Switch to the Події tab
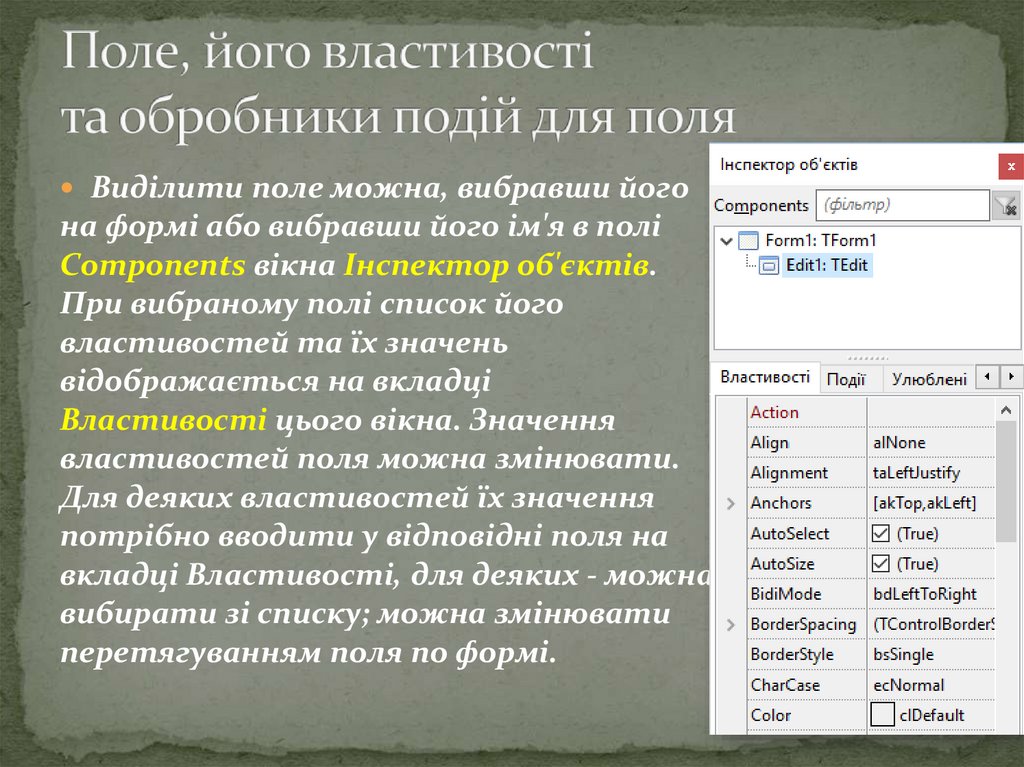The width and height of the screenshot is (1024, 767). point(846,379)
